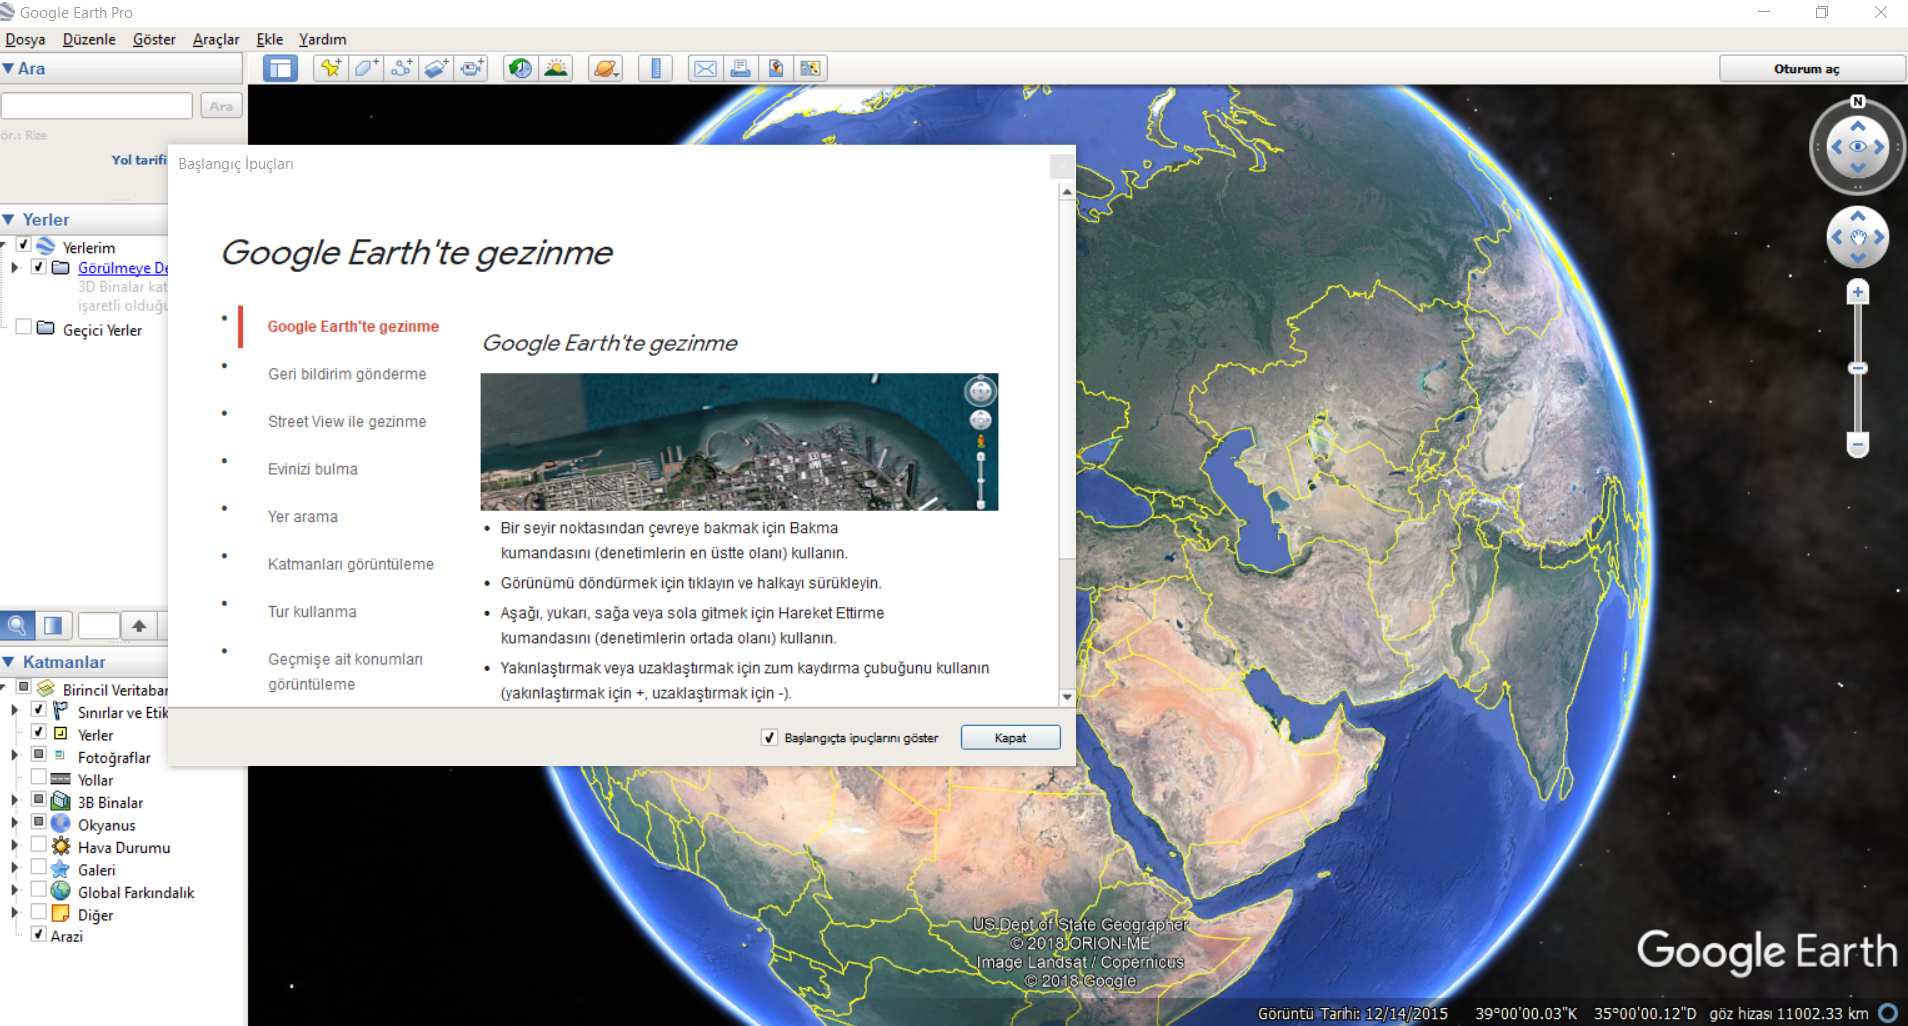This screenshot has width=1908, height=1026.
Task: Open the Araçlar menu
Action: click(216, 39)
